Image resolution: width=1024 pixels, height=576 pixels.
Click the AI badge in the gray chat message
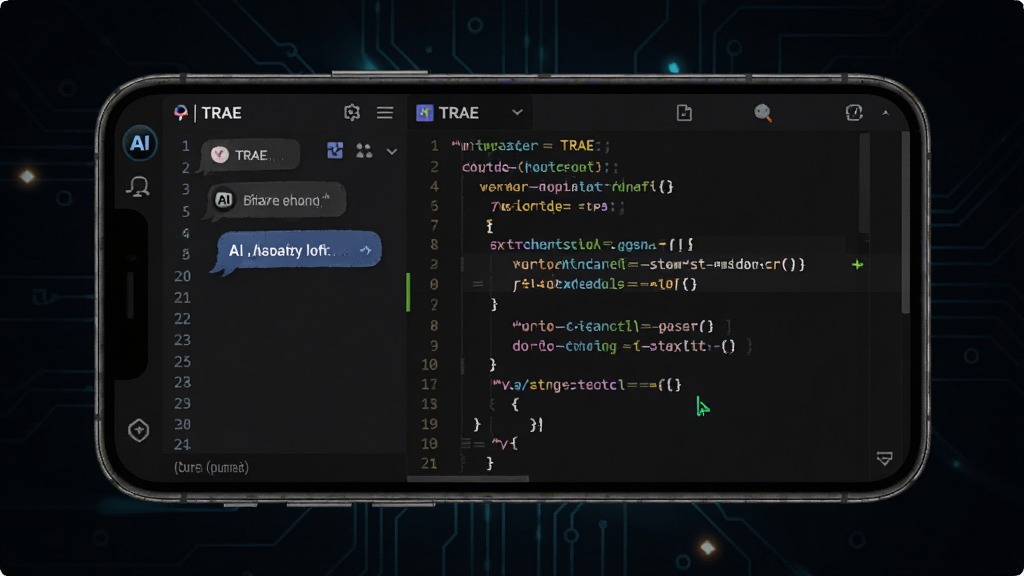(224, 200)
